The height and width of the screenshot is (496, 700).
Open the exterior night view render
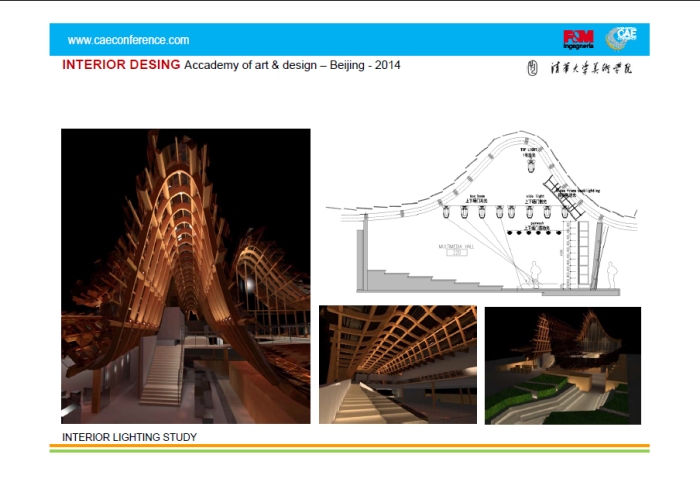click(562, 364)
